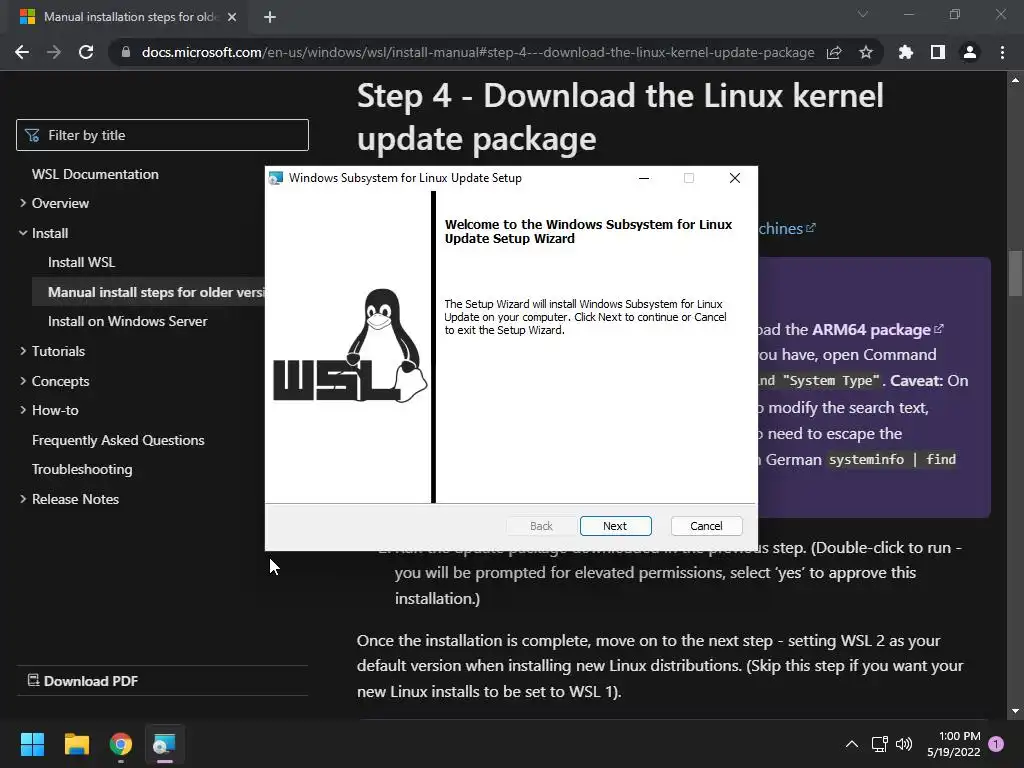Open File Explorer from taskbar
This screenshot has width=1024, height=768.
point(76,744)
